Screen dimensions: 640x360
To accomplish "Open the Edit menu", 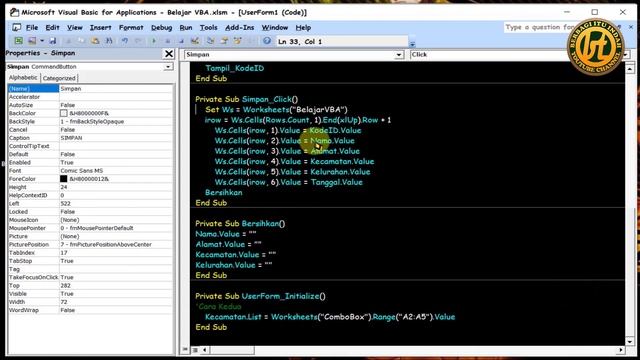I will [x=52, y=27].
